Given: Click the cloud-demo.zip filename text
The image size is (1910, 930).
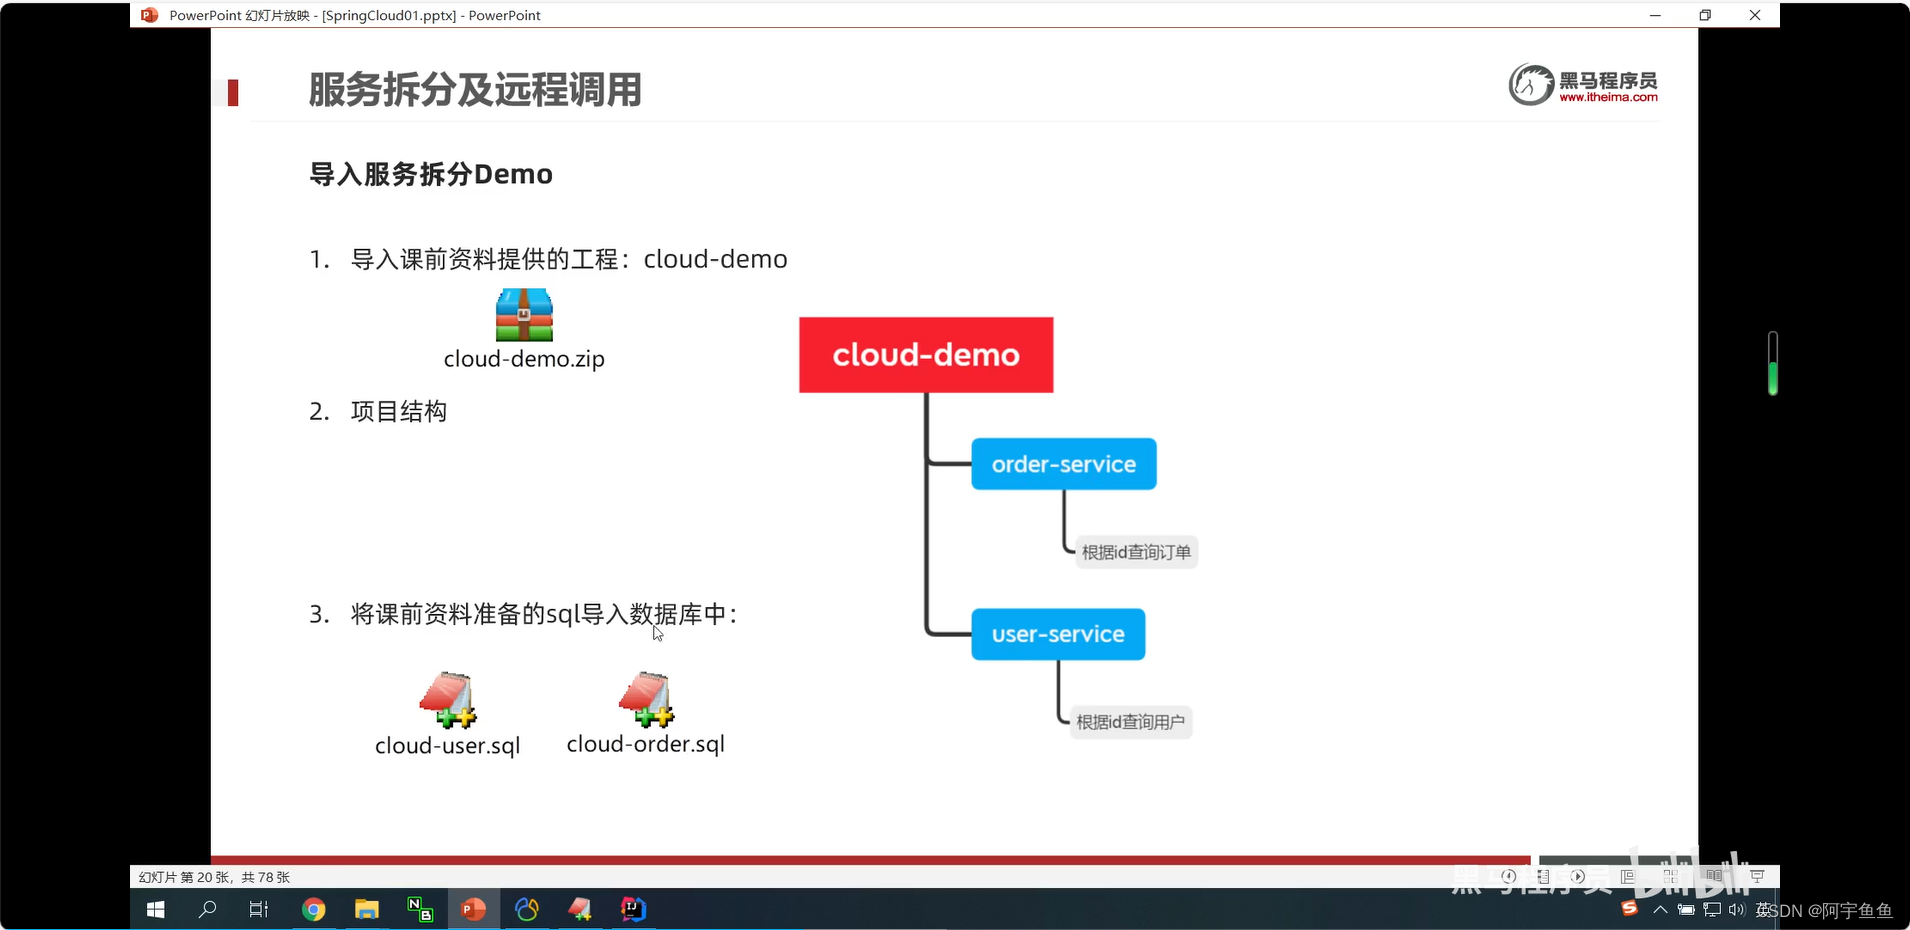Looking at the screenshot, I should click(524, 359).
